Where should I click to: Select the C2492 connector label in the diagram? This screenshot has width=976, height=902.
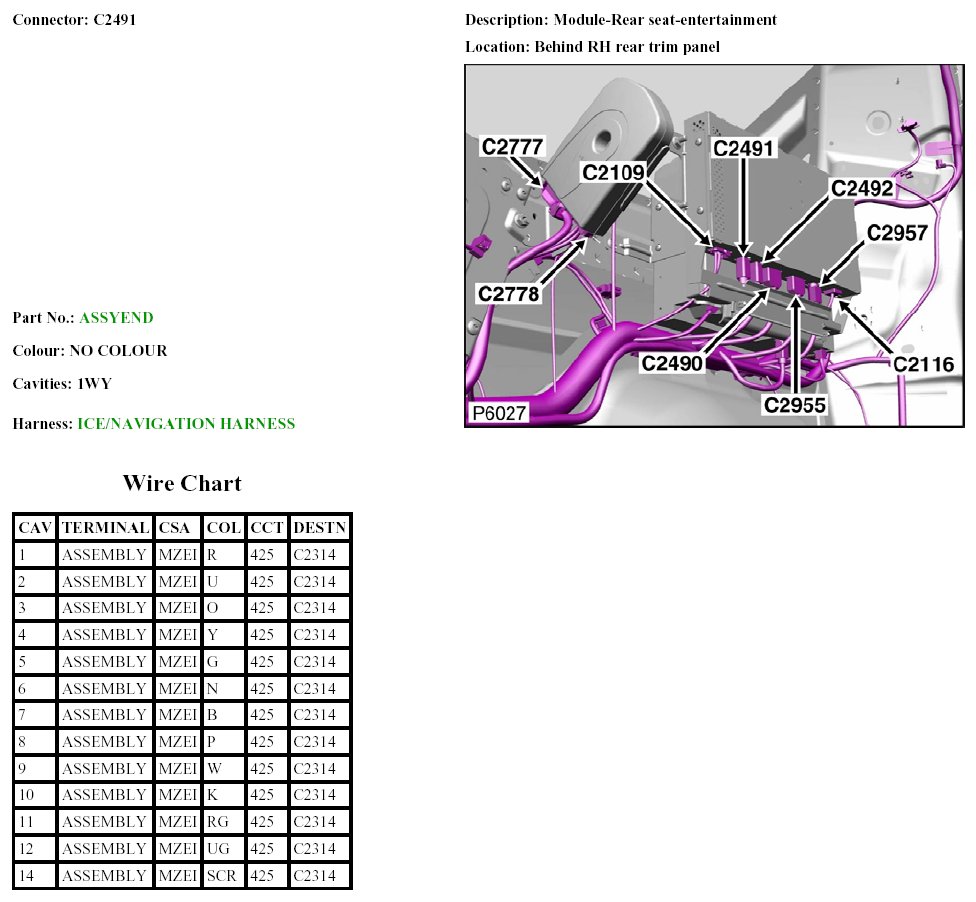[862, 188]
